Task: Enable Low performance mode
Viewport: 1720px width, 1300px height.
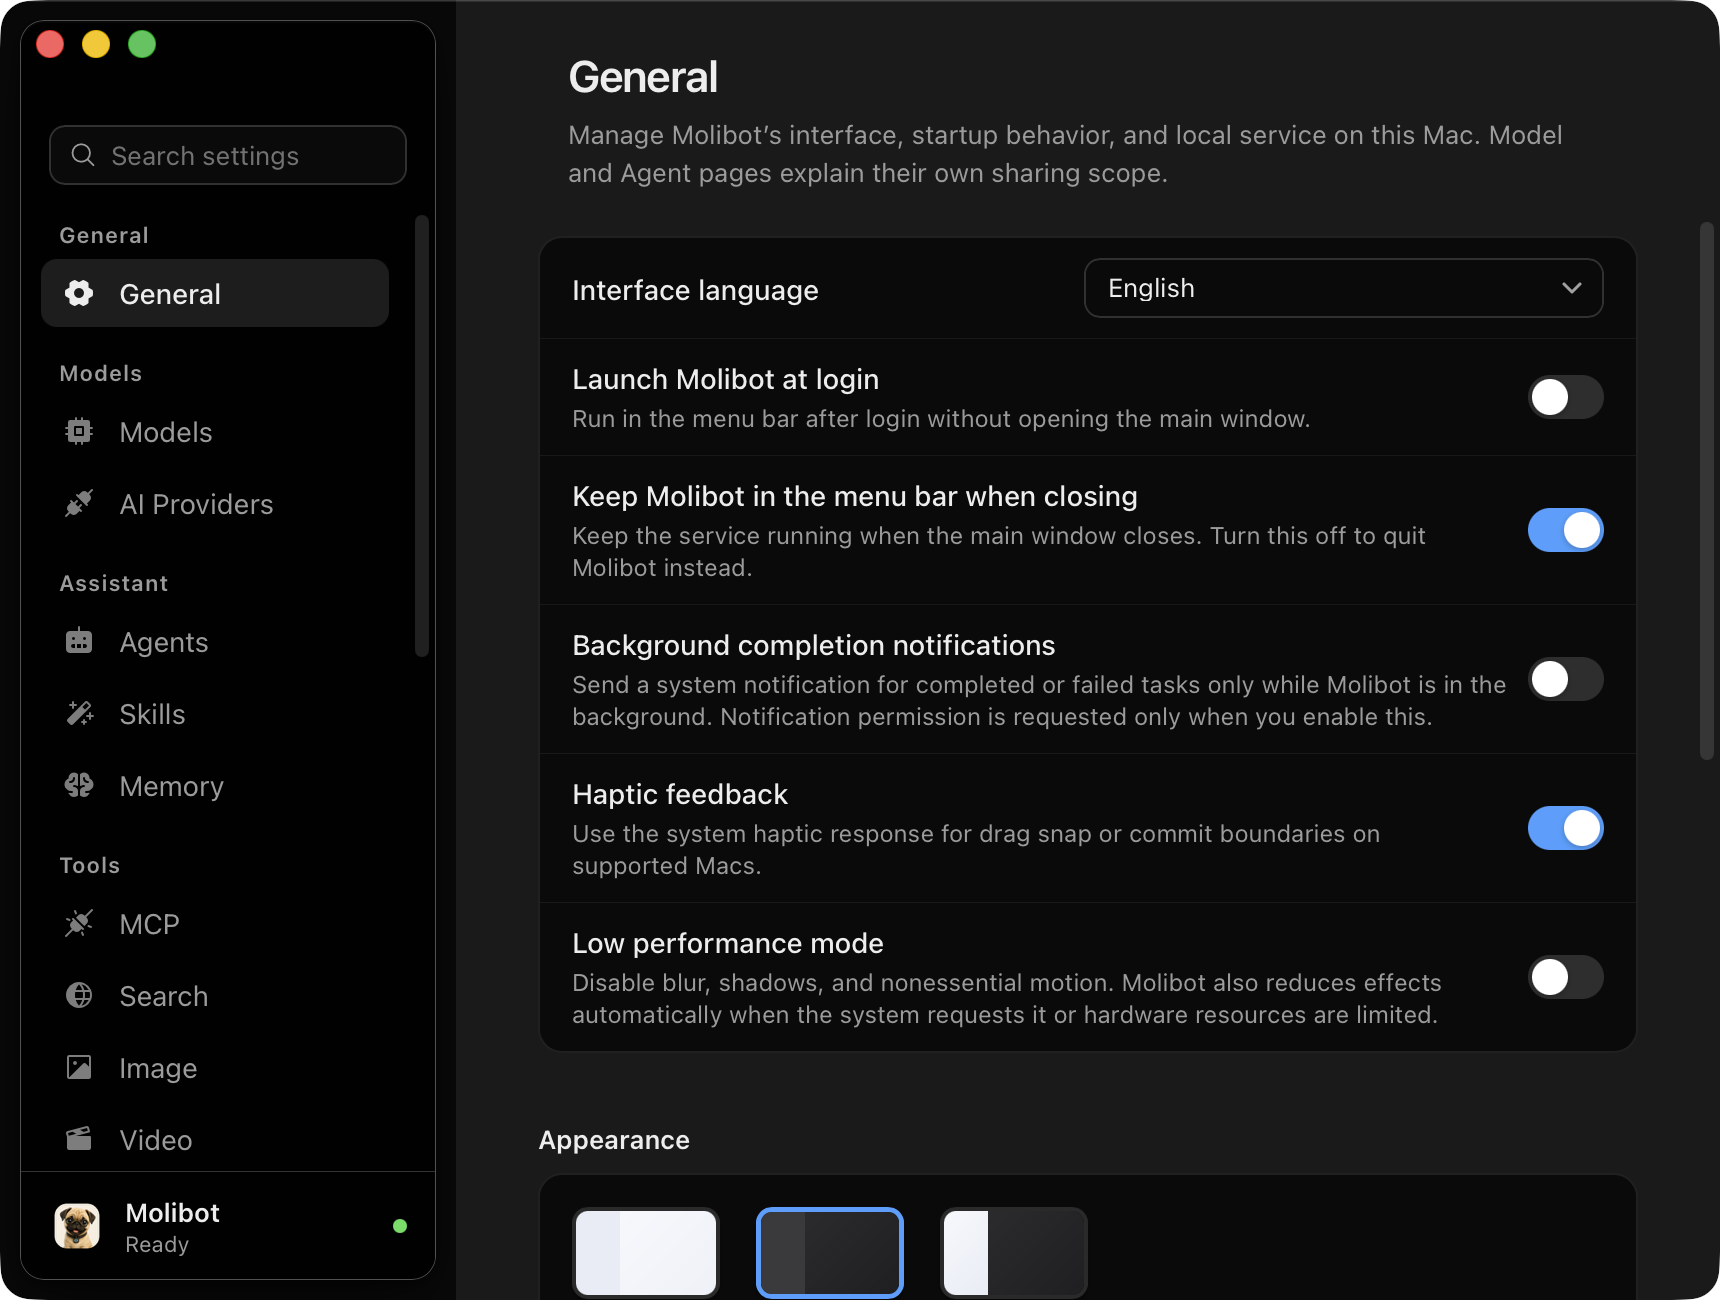Action: pos(1565,977)
